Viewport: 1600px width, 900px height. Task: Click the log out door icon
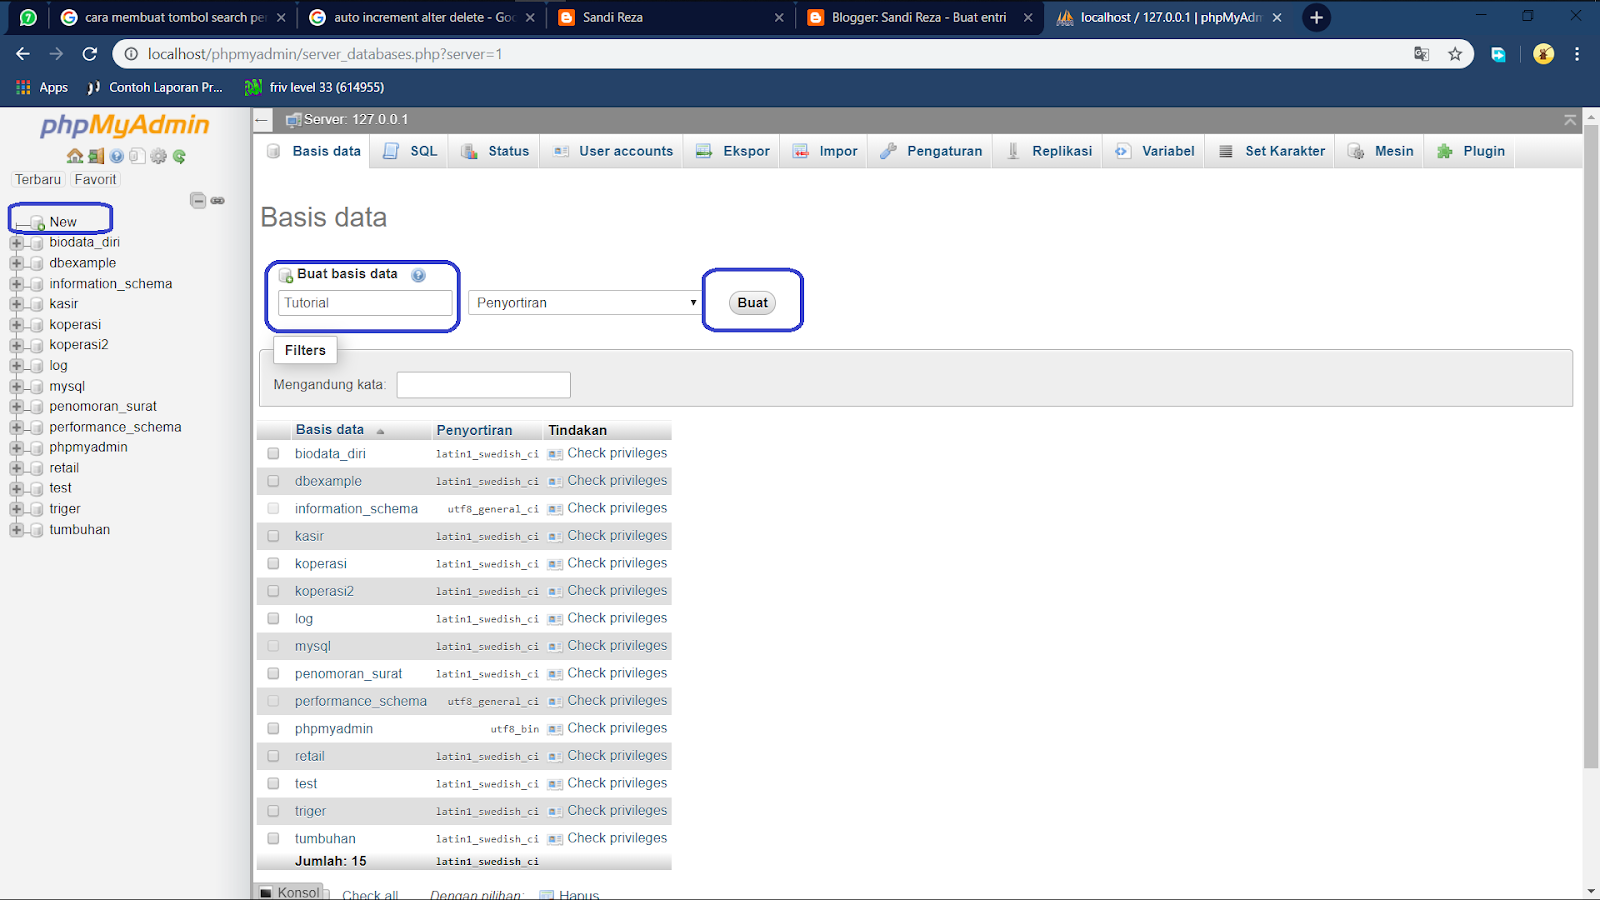(x=96, y=156)
